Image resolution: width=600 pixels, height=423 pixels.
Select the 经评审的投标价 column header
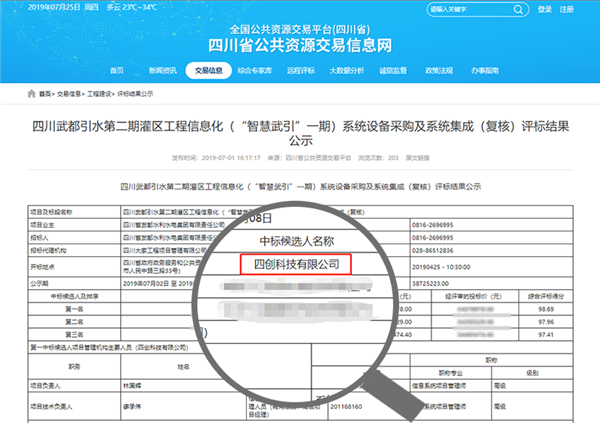(475, 296)
